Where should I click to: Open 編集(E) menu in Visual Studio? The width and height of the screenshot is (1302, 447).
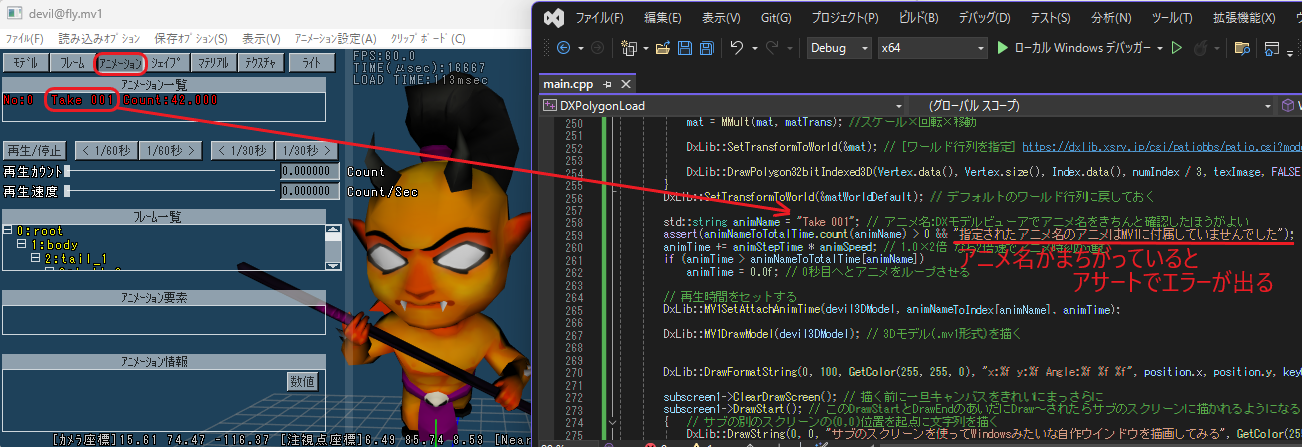point(663,17)
